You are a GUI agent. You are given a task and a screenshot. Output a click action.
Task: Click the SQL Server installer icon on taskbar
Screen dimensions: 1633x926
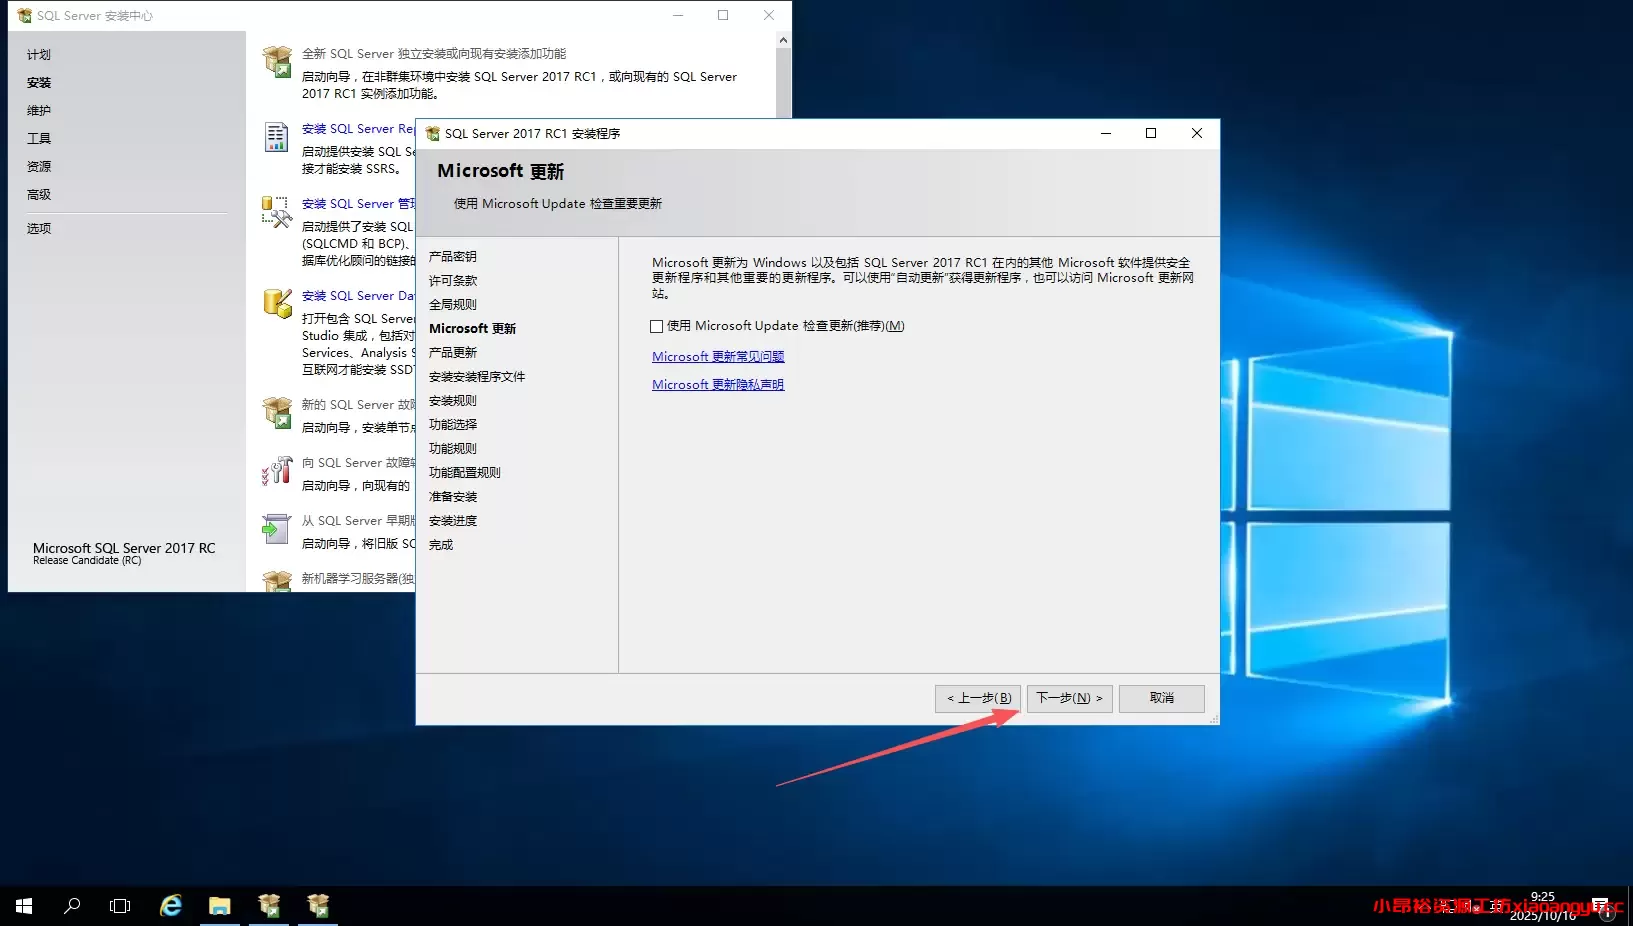tap(269, 905)
